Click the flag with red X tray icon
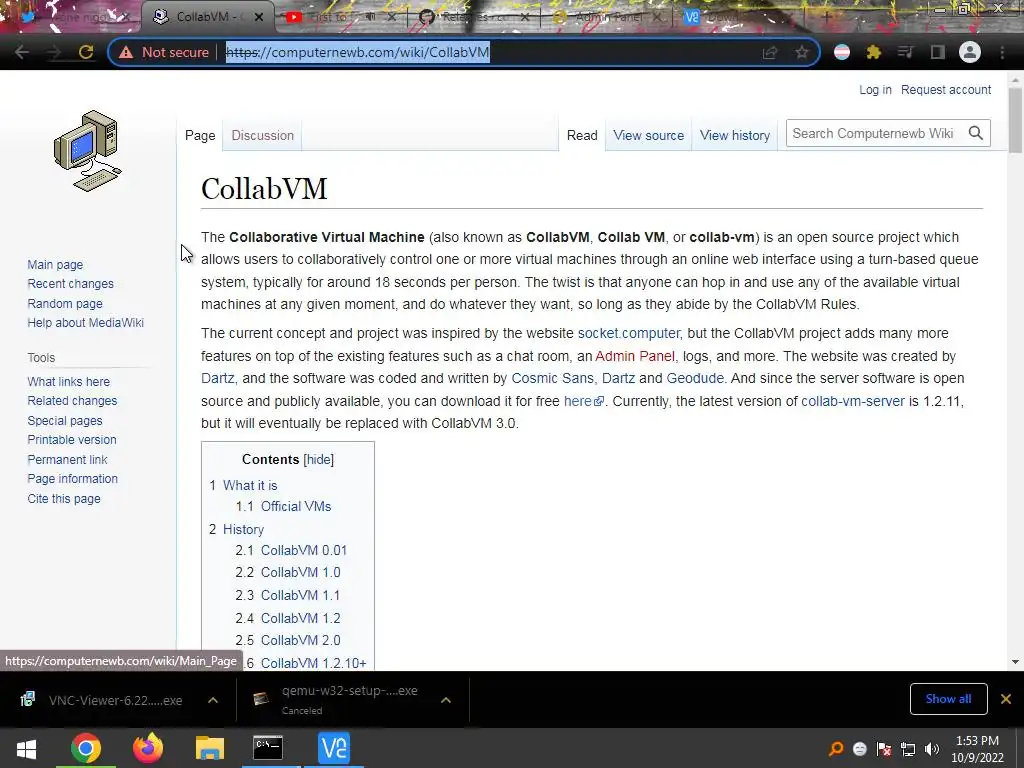1024x768 pixels. 884,749
